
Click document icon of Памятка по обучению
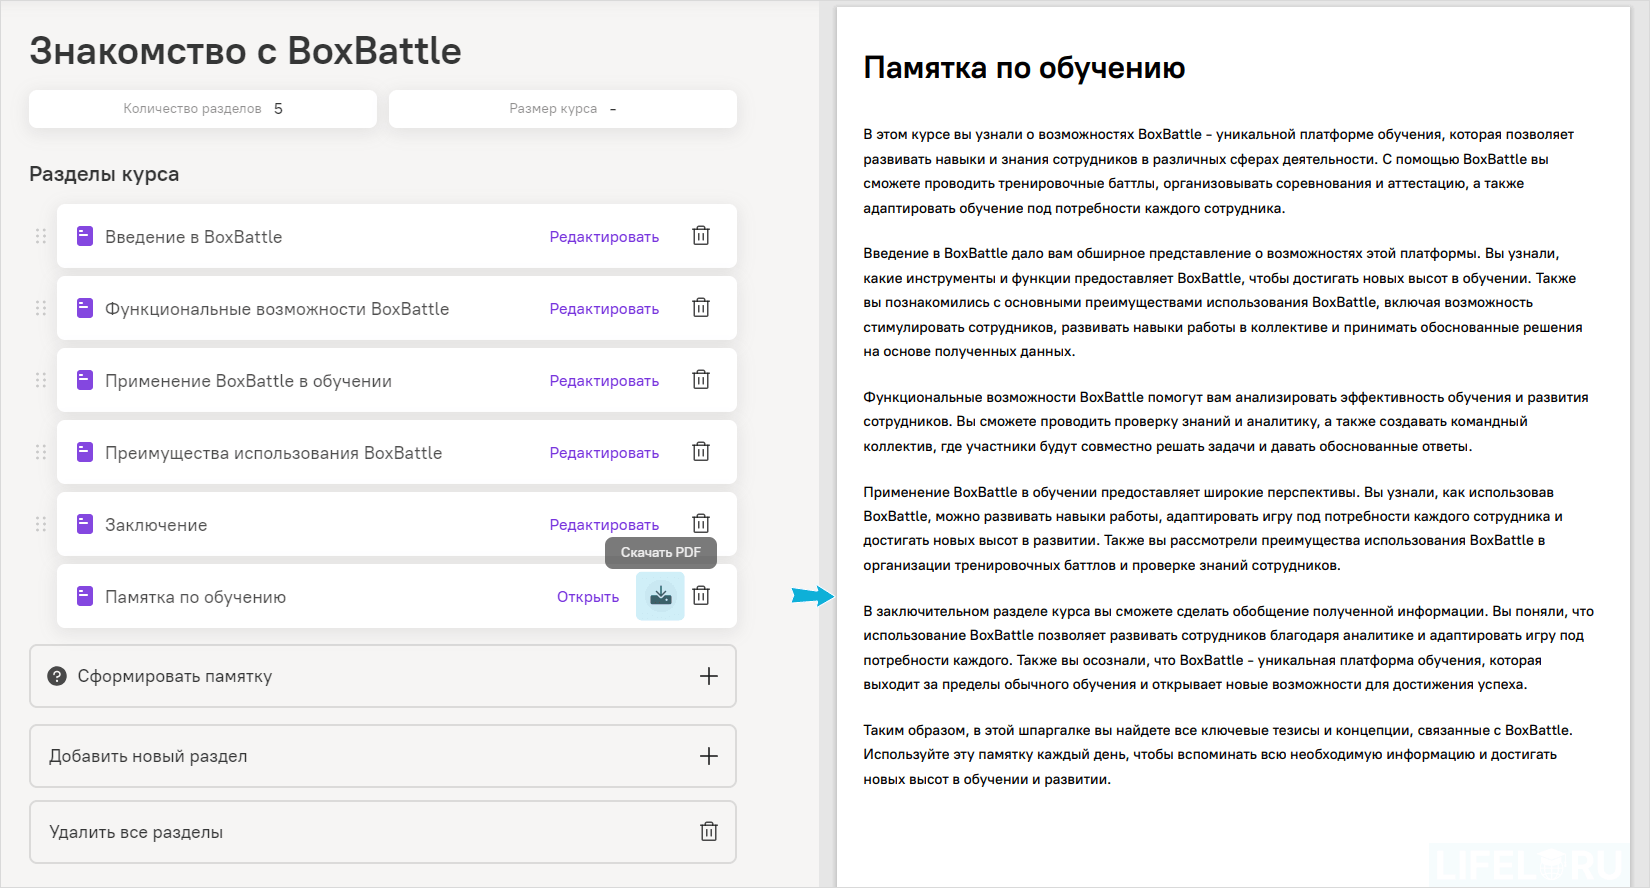pos(85,596)
